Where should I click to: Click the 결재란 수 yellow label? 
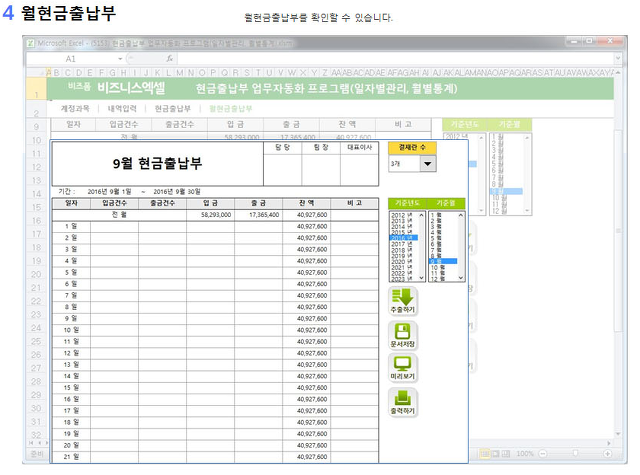tap(412, 147)
